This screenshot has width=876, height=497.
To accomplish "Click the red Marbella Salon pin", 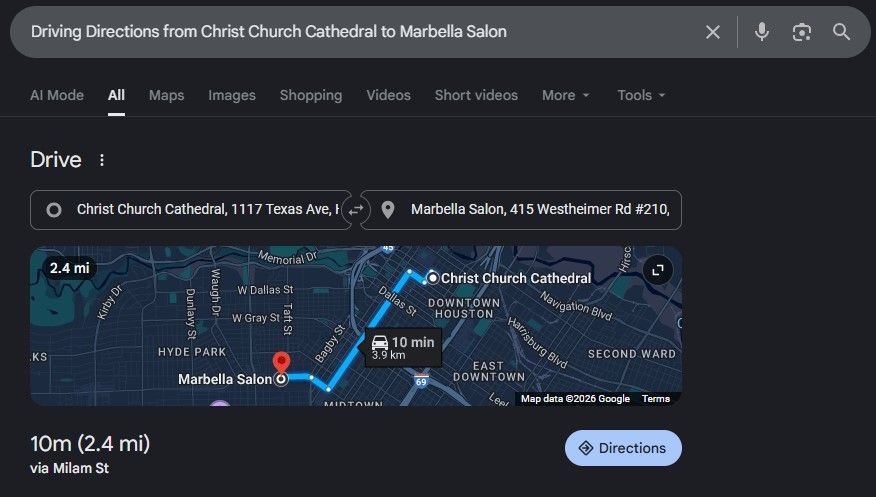I will pyautogui.click(x=282, y=364).
